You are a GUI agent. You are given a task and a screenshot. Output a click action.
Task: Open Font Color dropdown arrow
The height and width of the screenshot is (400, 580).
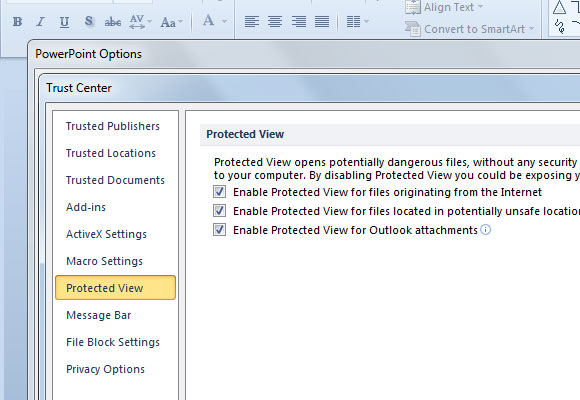pyautogui.click(x=224, y=21)
